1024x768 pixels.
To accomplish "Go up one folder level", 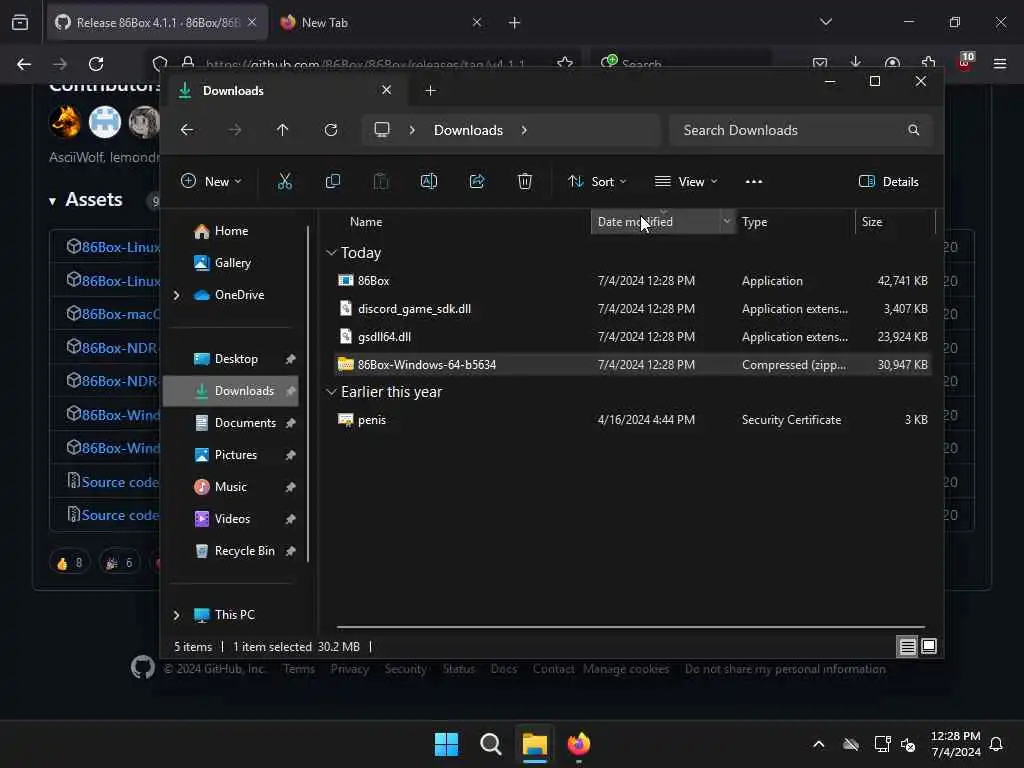I will [x=282, y=130].
